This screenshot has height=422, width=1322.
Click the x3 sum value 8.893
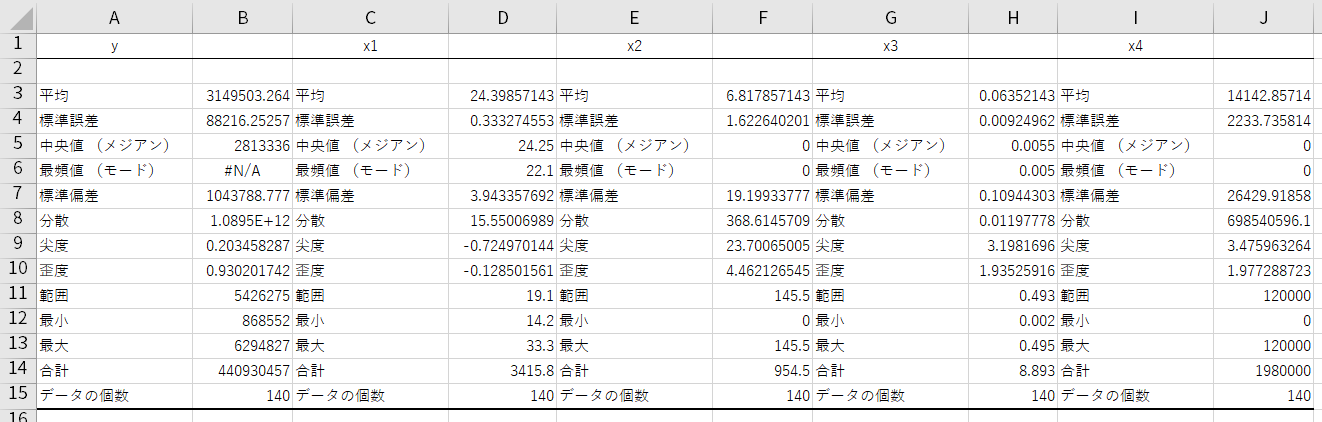click(1012, 370)
